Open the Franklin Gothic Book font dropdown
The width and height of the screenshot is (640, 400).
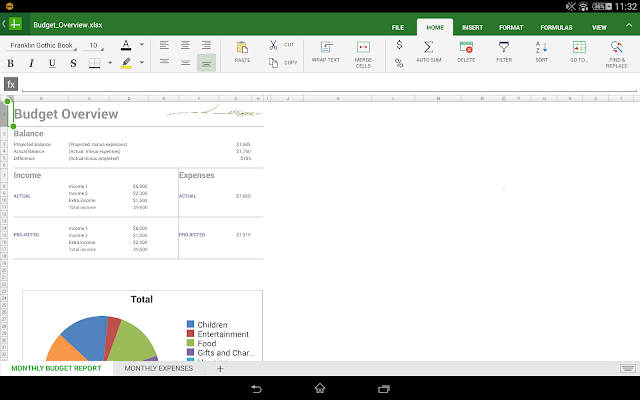click(42, 45)
